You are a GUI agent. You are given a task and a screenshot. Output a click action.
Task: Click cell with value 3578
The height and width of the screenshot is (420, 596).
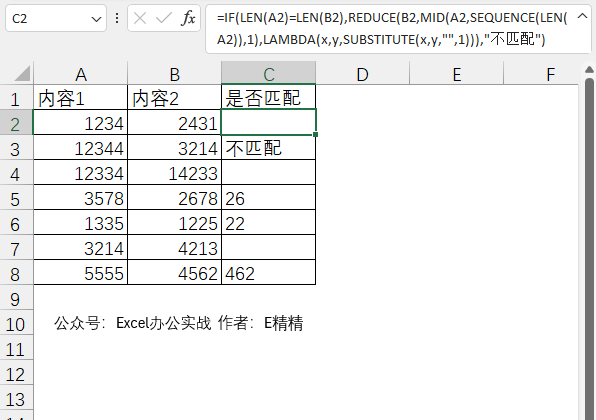click(81, 197)
